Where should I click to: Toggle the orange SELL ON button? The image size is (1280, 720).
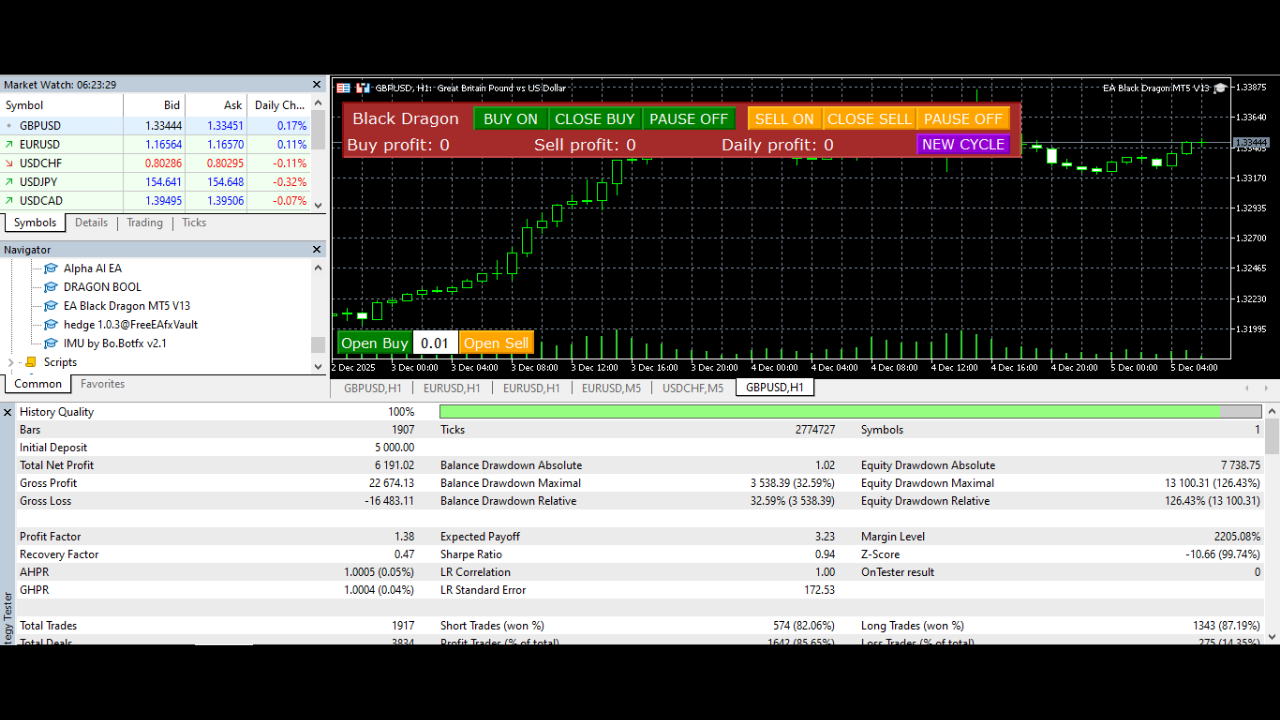[x=784, y=118]
